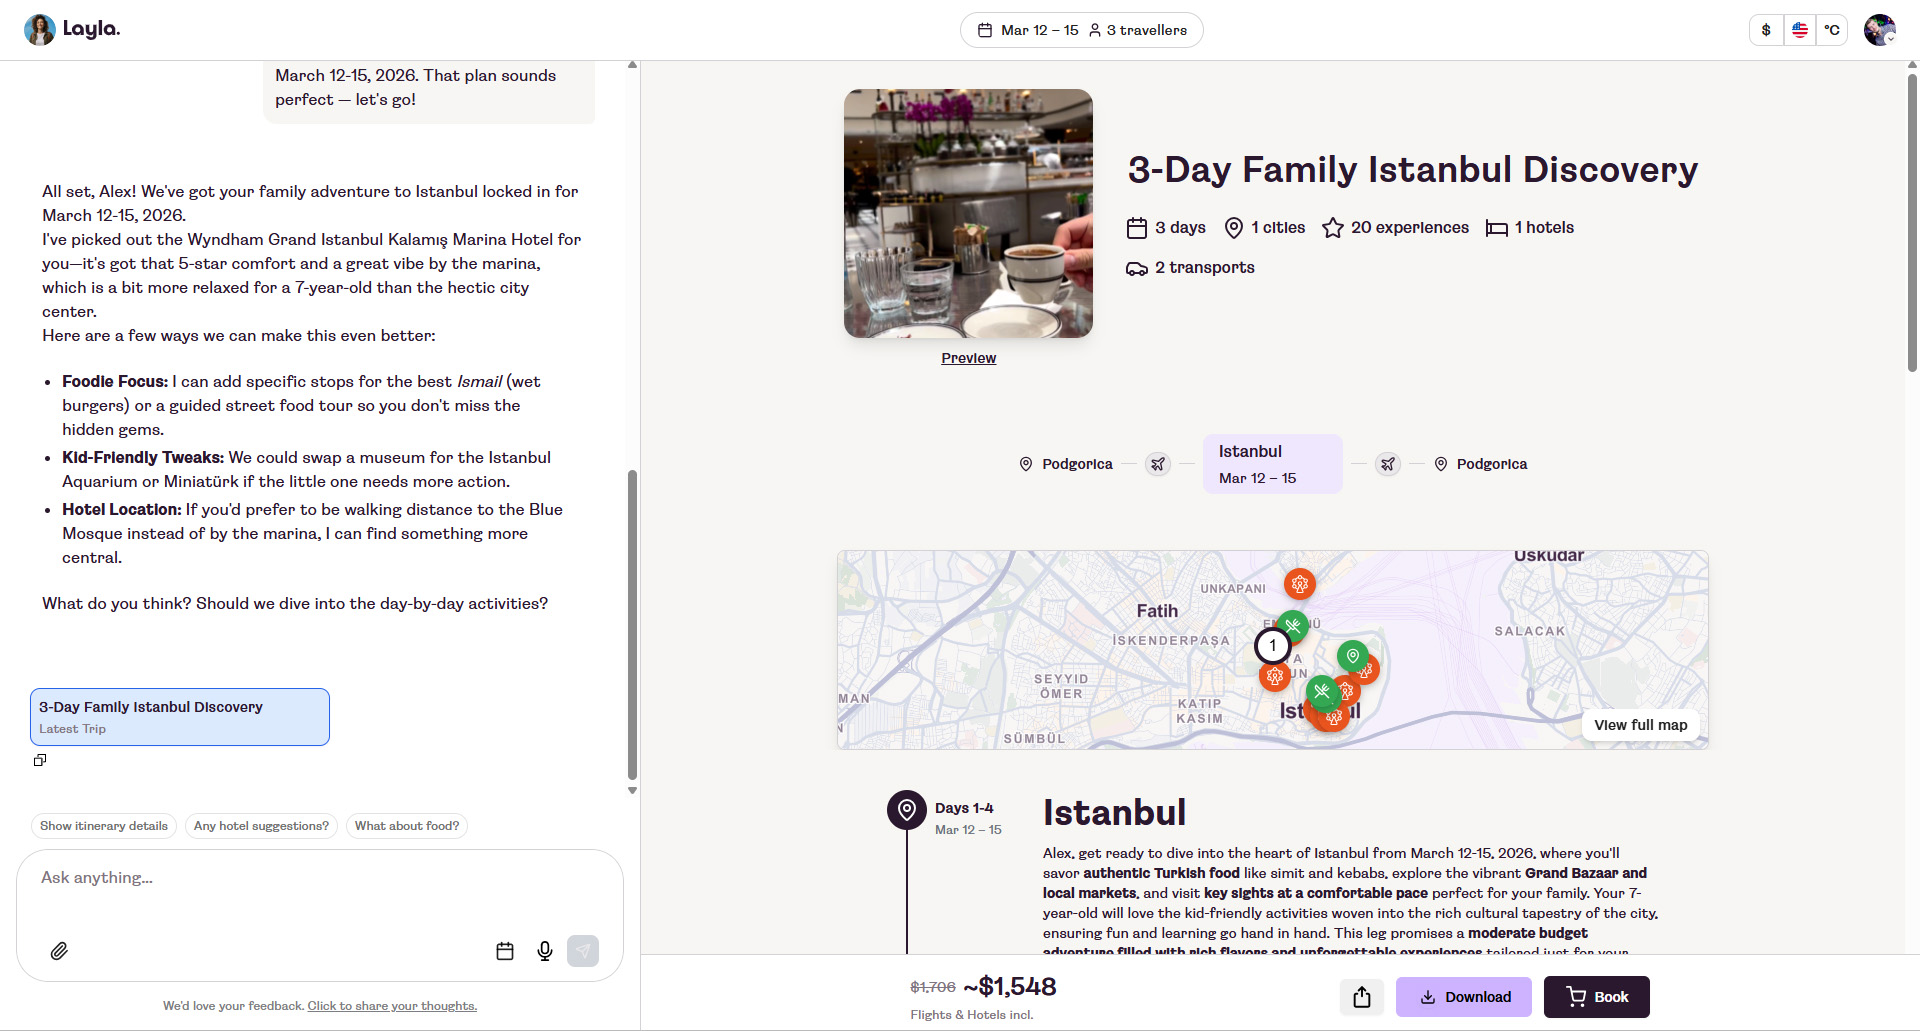Click the share trip icon button
This screenshot has height=1031, width=1920.
pos(1361,997)
